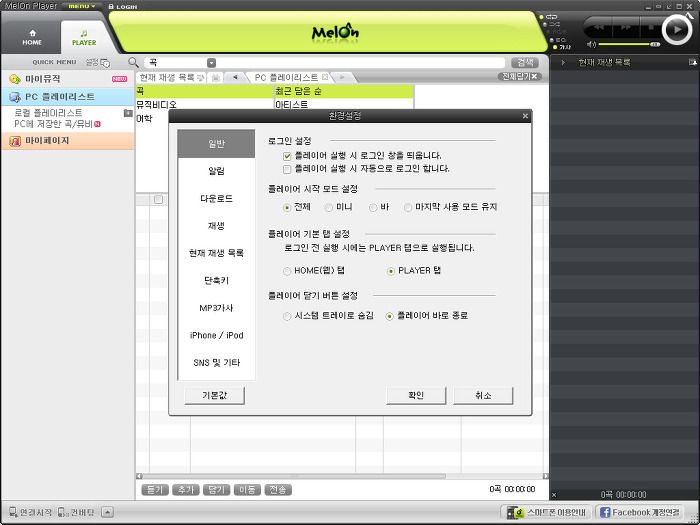
Task: Mute using the speaker volume icon
Action: (x=591, y=45)
